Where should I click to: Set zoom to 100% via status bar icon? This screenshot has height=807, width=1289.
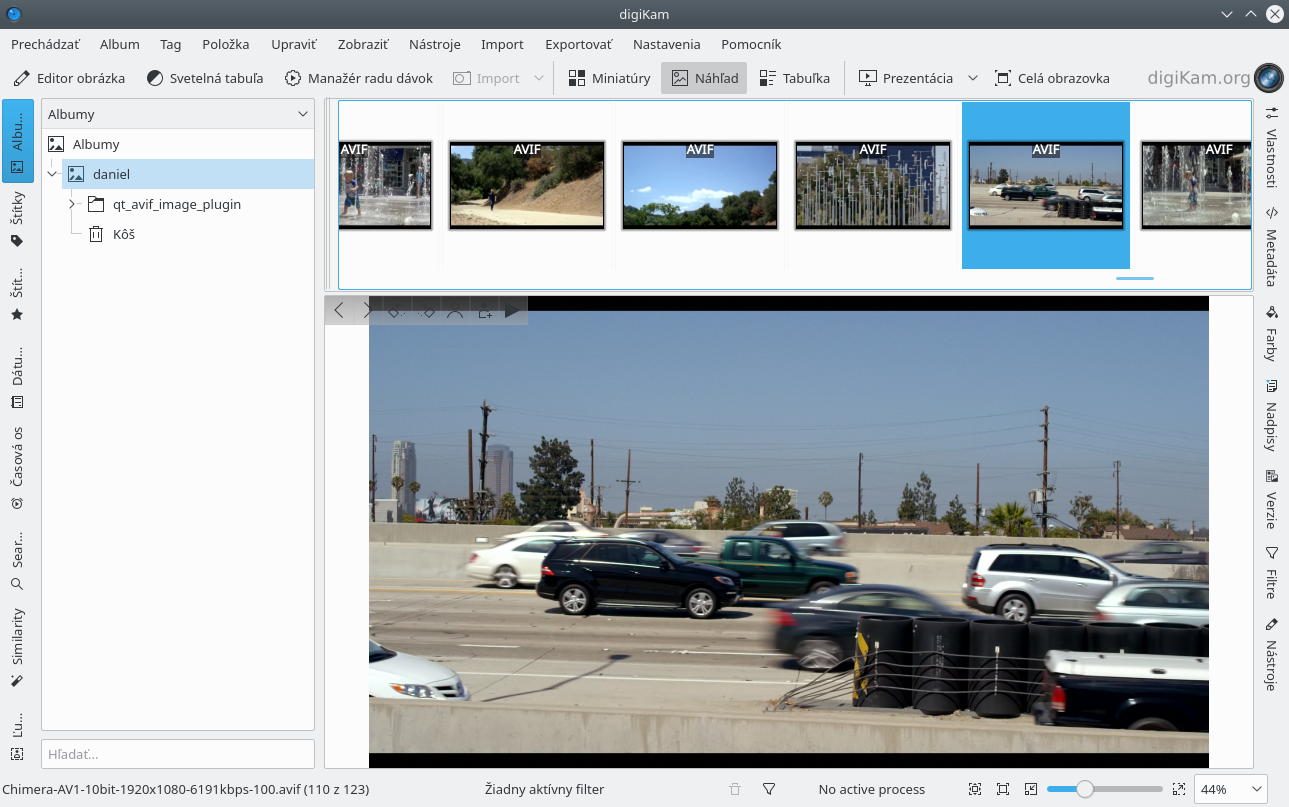[x=1003, y=789]
